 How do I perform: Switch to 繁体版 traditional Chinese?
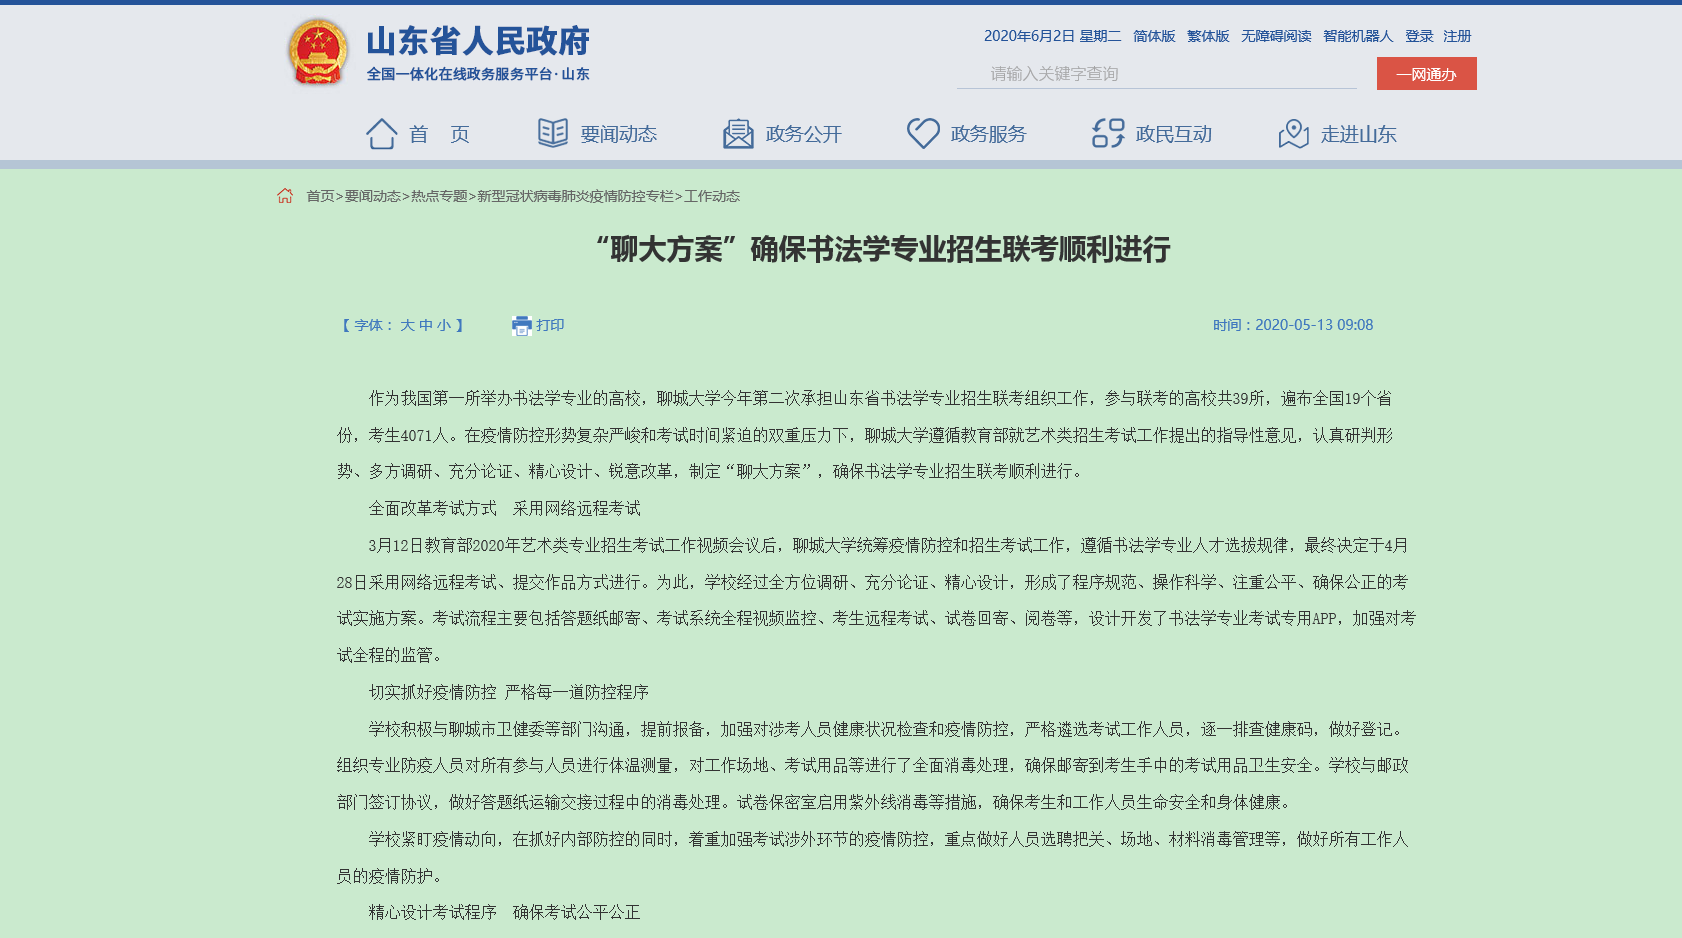coord(1208,36)
